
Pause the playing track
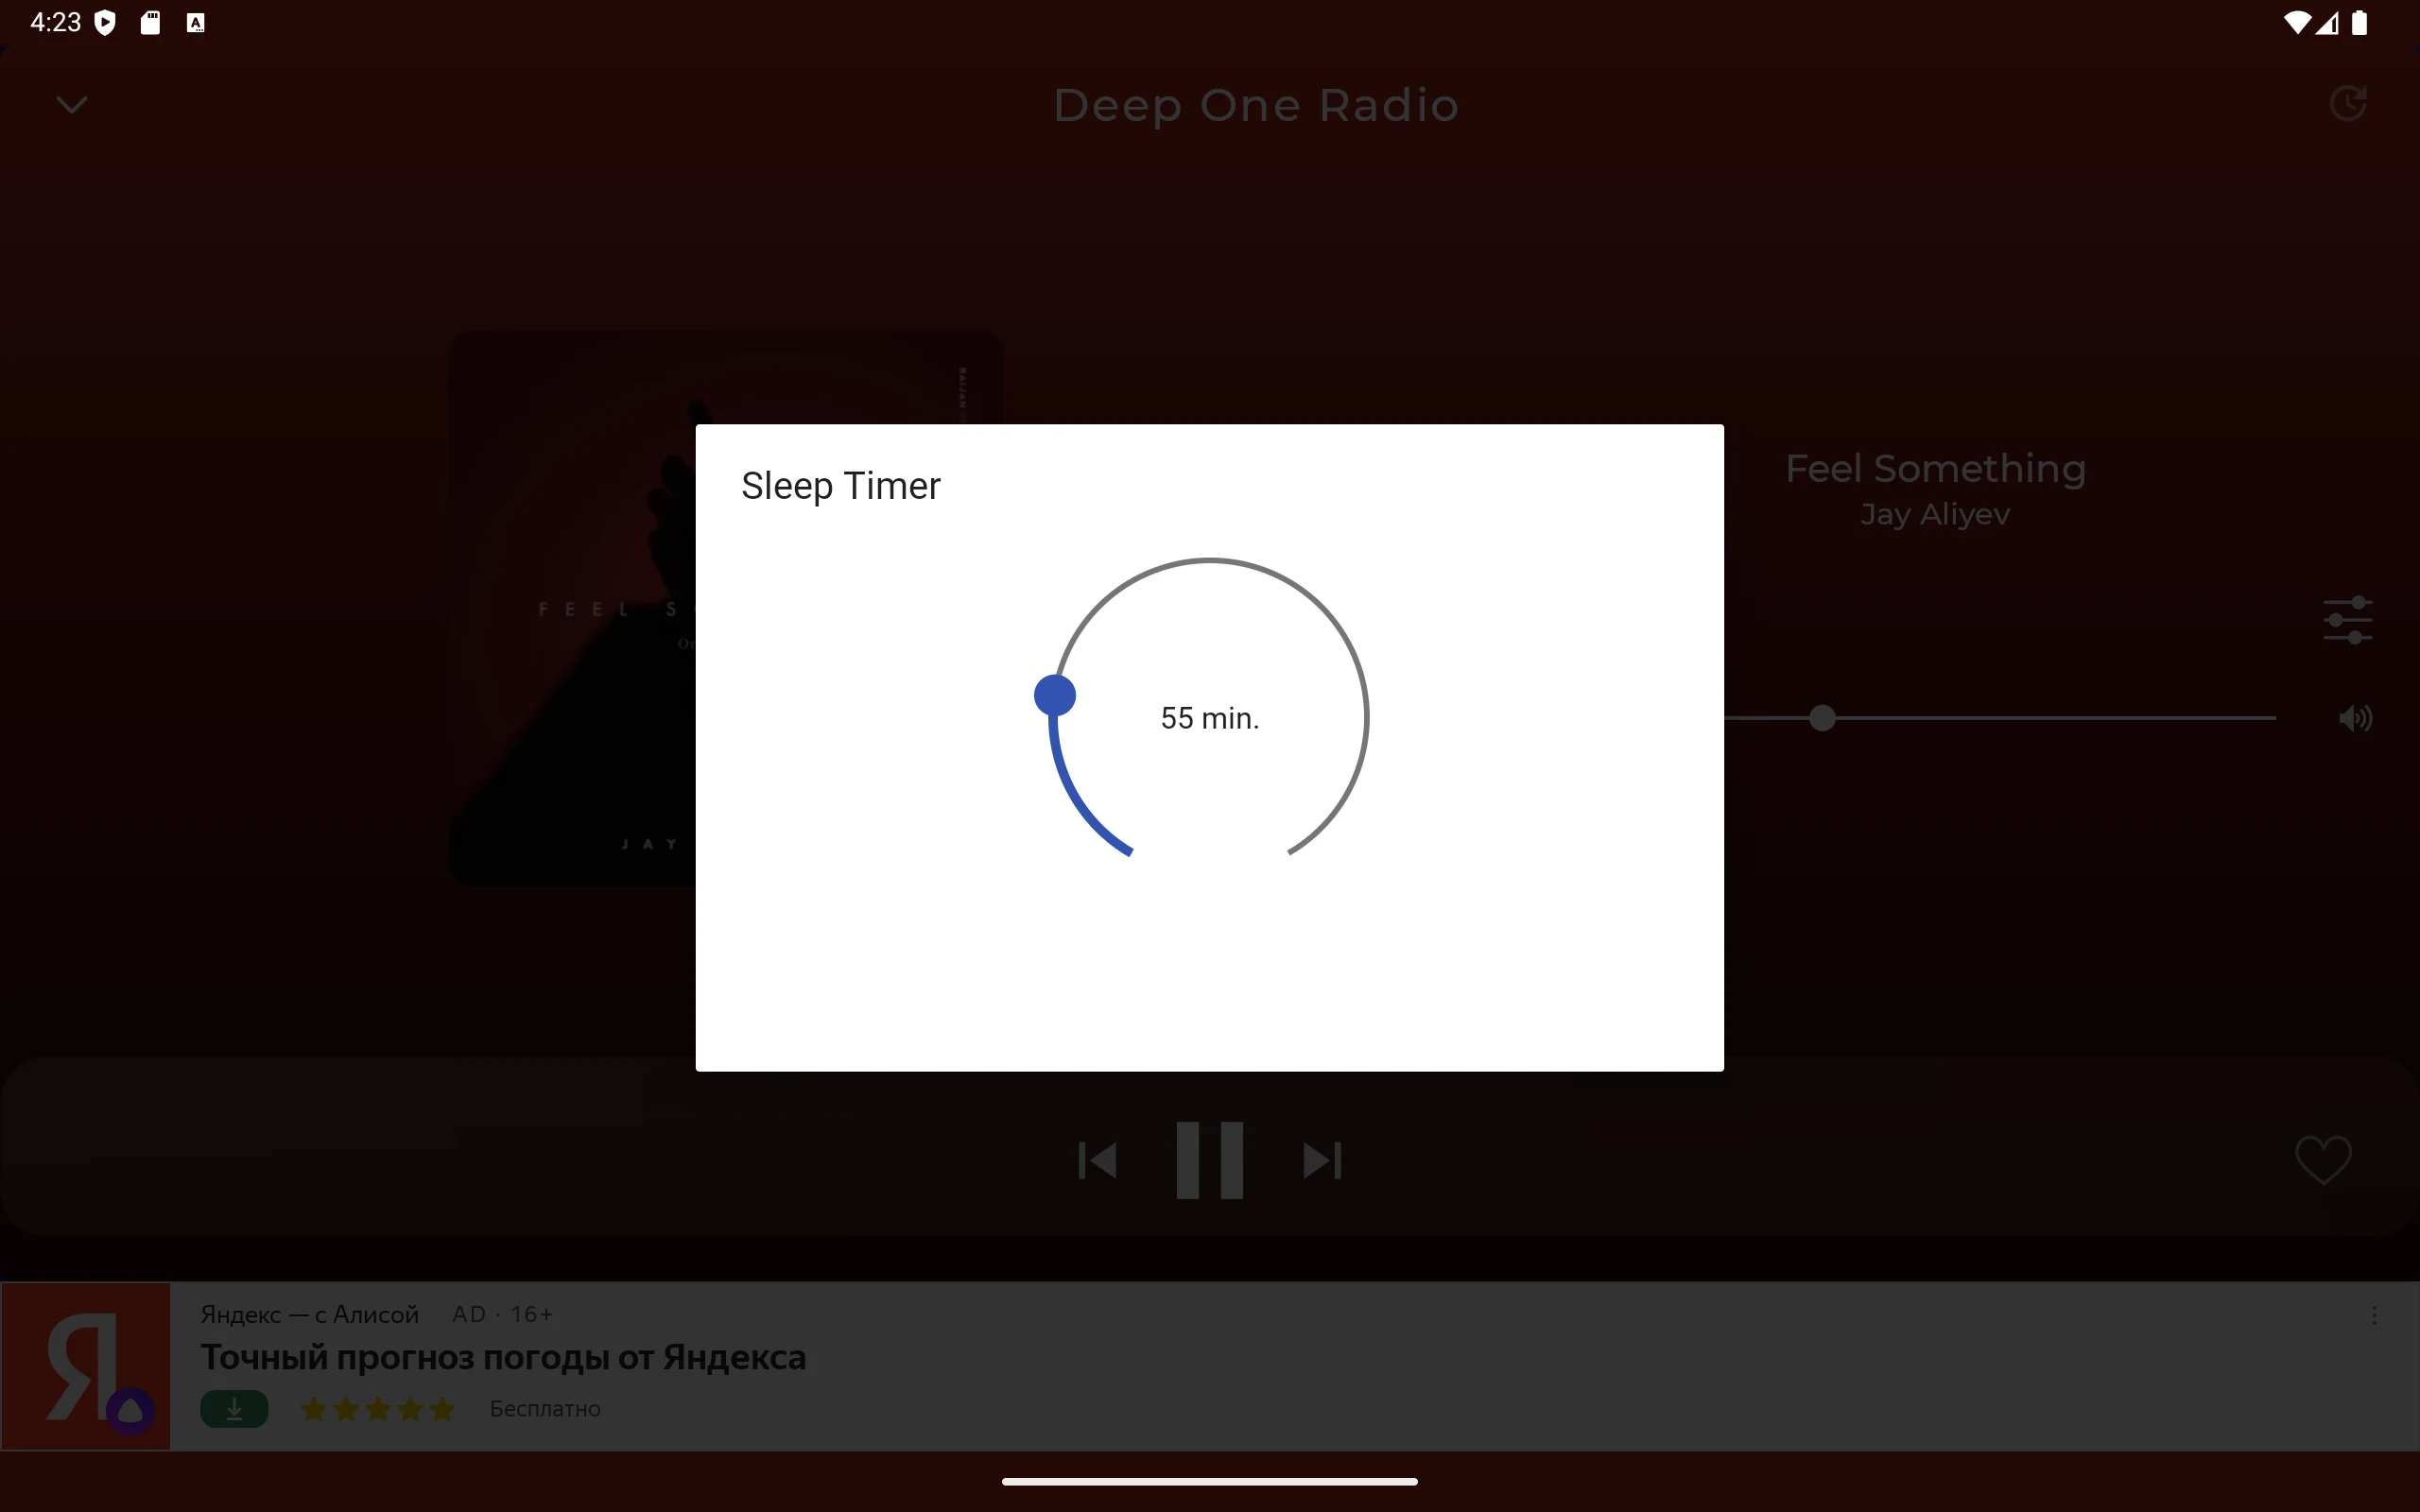(1209, 1160)
